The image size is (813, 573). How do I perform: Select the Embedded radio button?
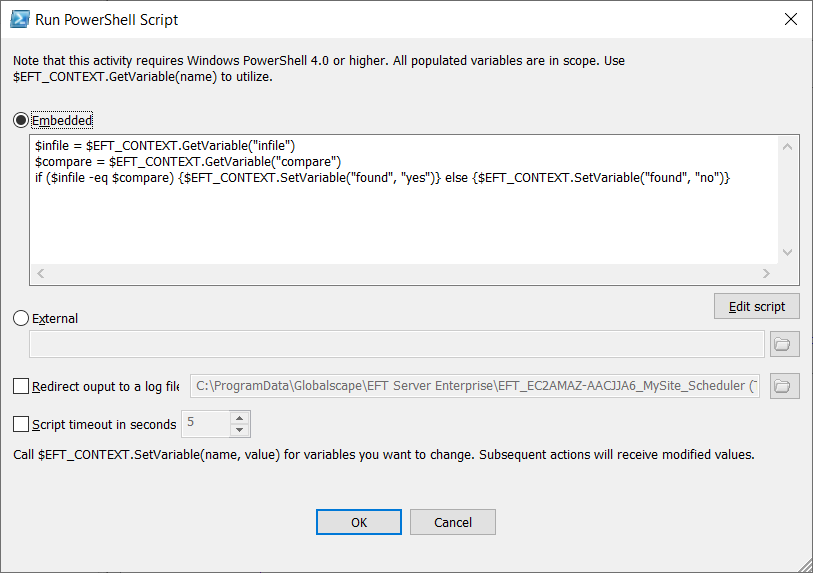pos(21,120)
